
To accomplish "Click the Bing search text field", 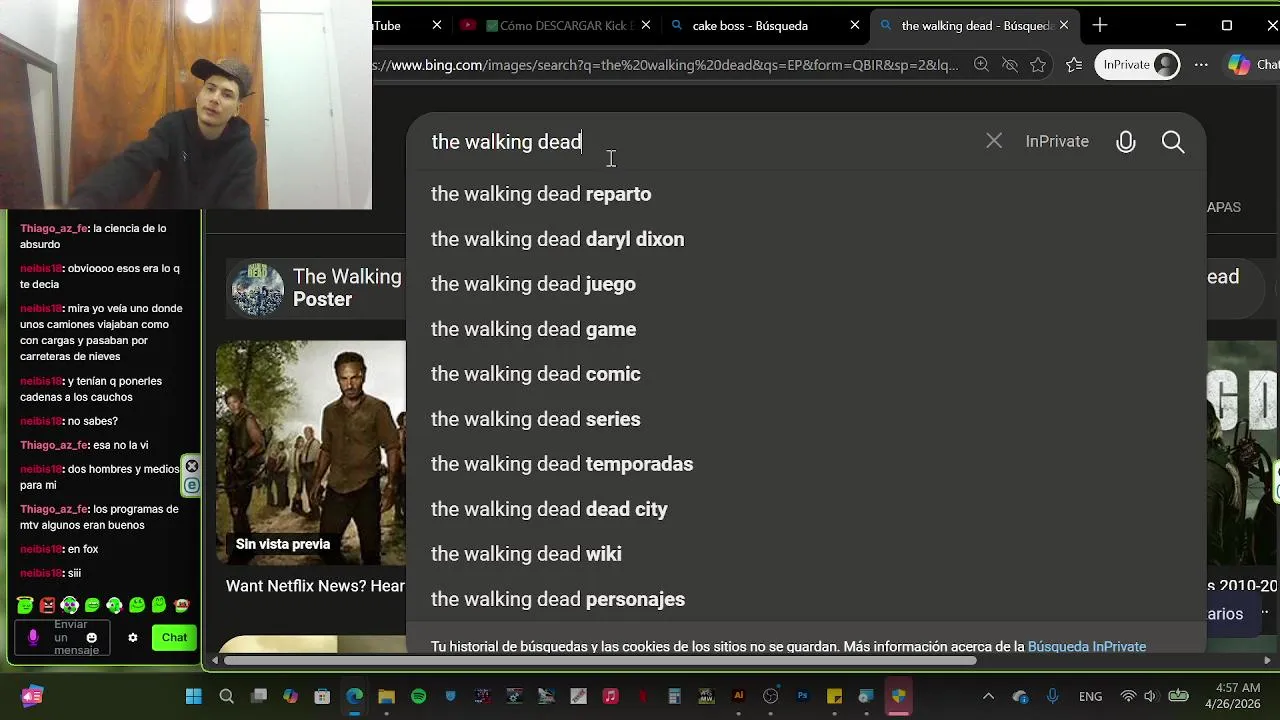I will tap(700, 142).
